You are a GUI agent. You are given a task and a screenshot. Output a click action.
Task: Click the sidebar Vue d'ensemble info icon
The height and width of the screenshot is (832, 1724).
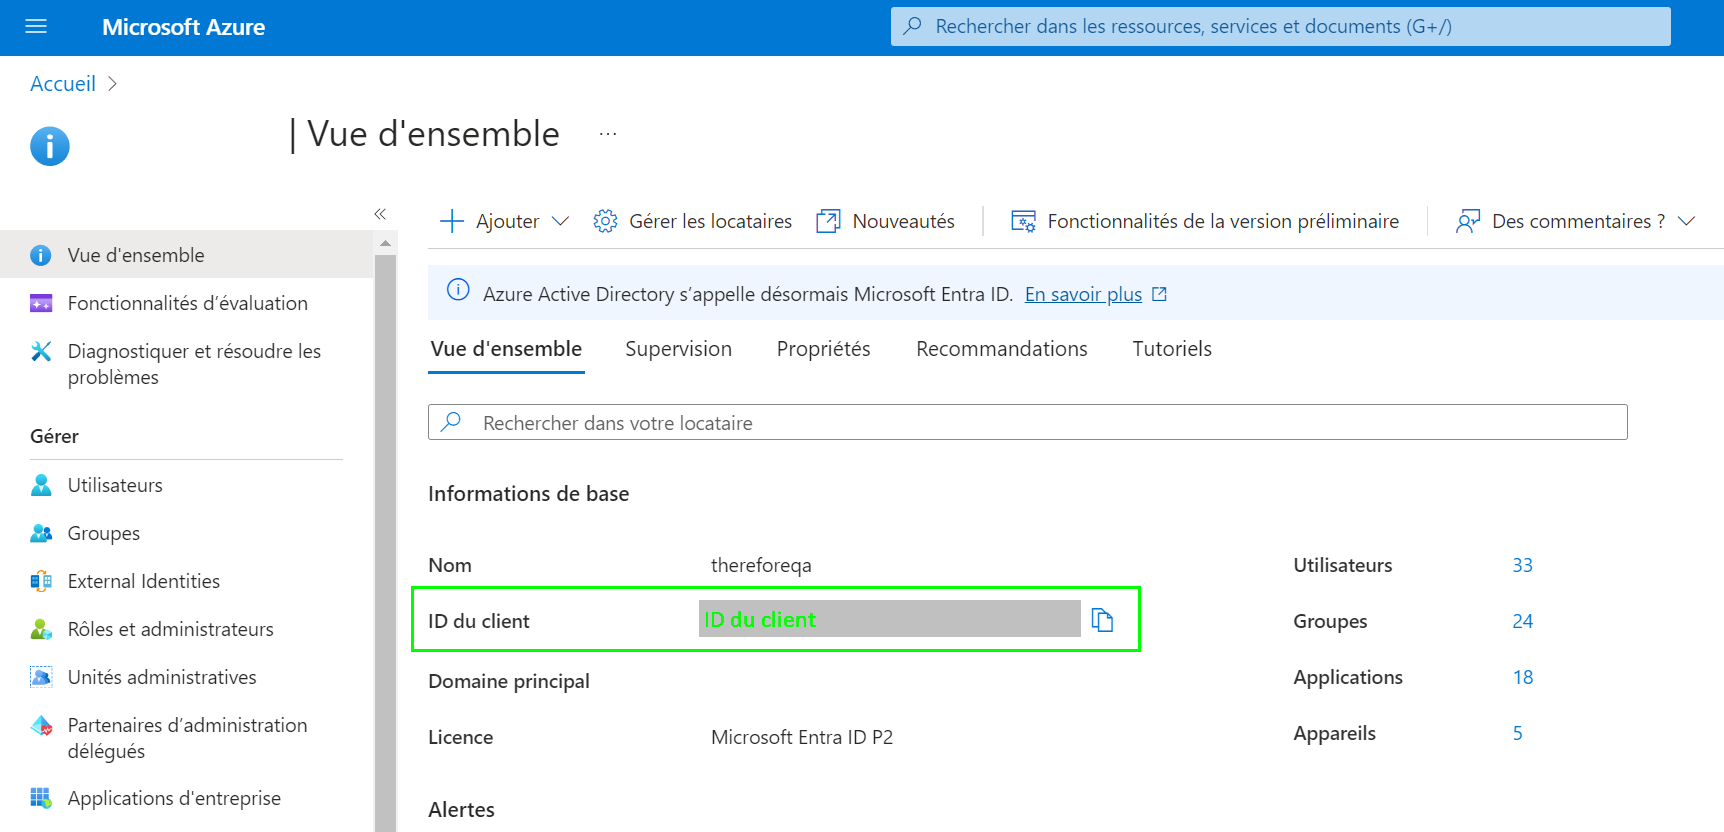[41, 255]
